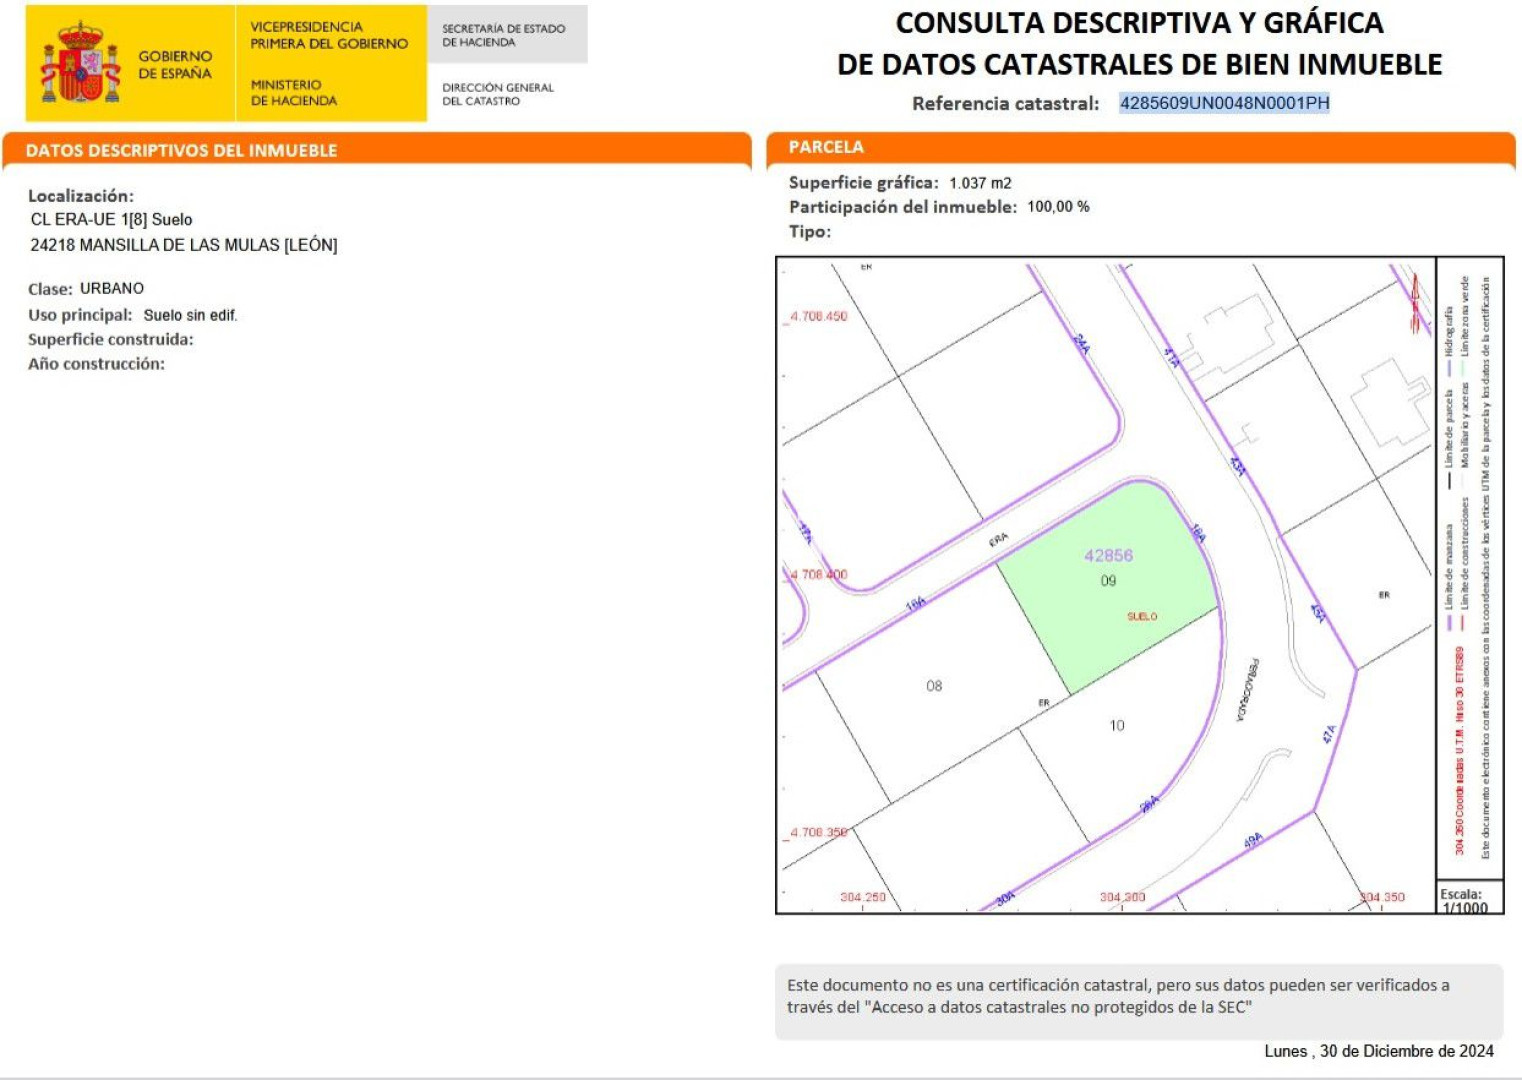Click the purple 42856 block number
Image resolution: width=1522 pixels, height=1080 pixels.
[1108, 555]
